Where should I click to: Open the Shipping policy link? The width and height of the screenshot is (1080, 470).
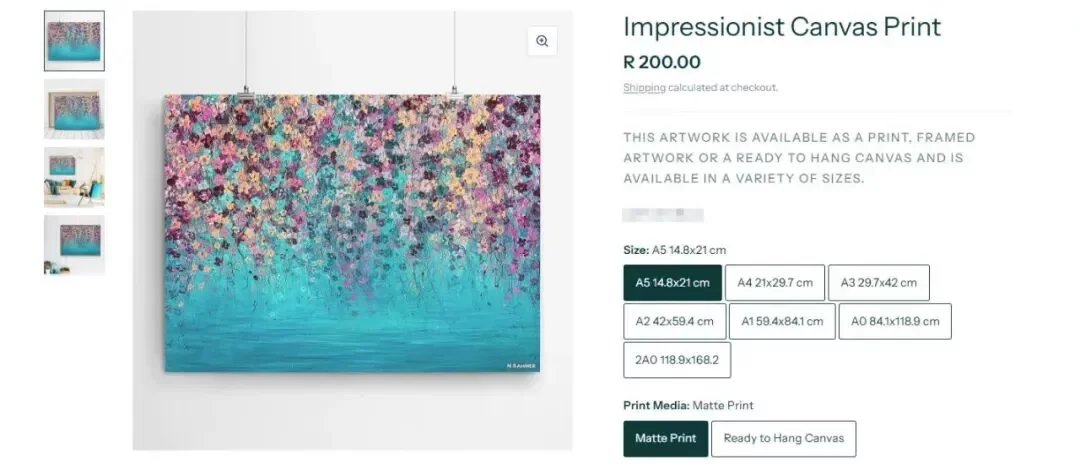click(644, 88)
